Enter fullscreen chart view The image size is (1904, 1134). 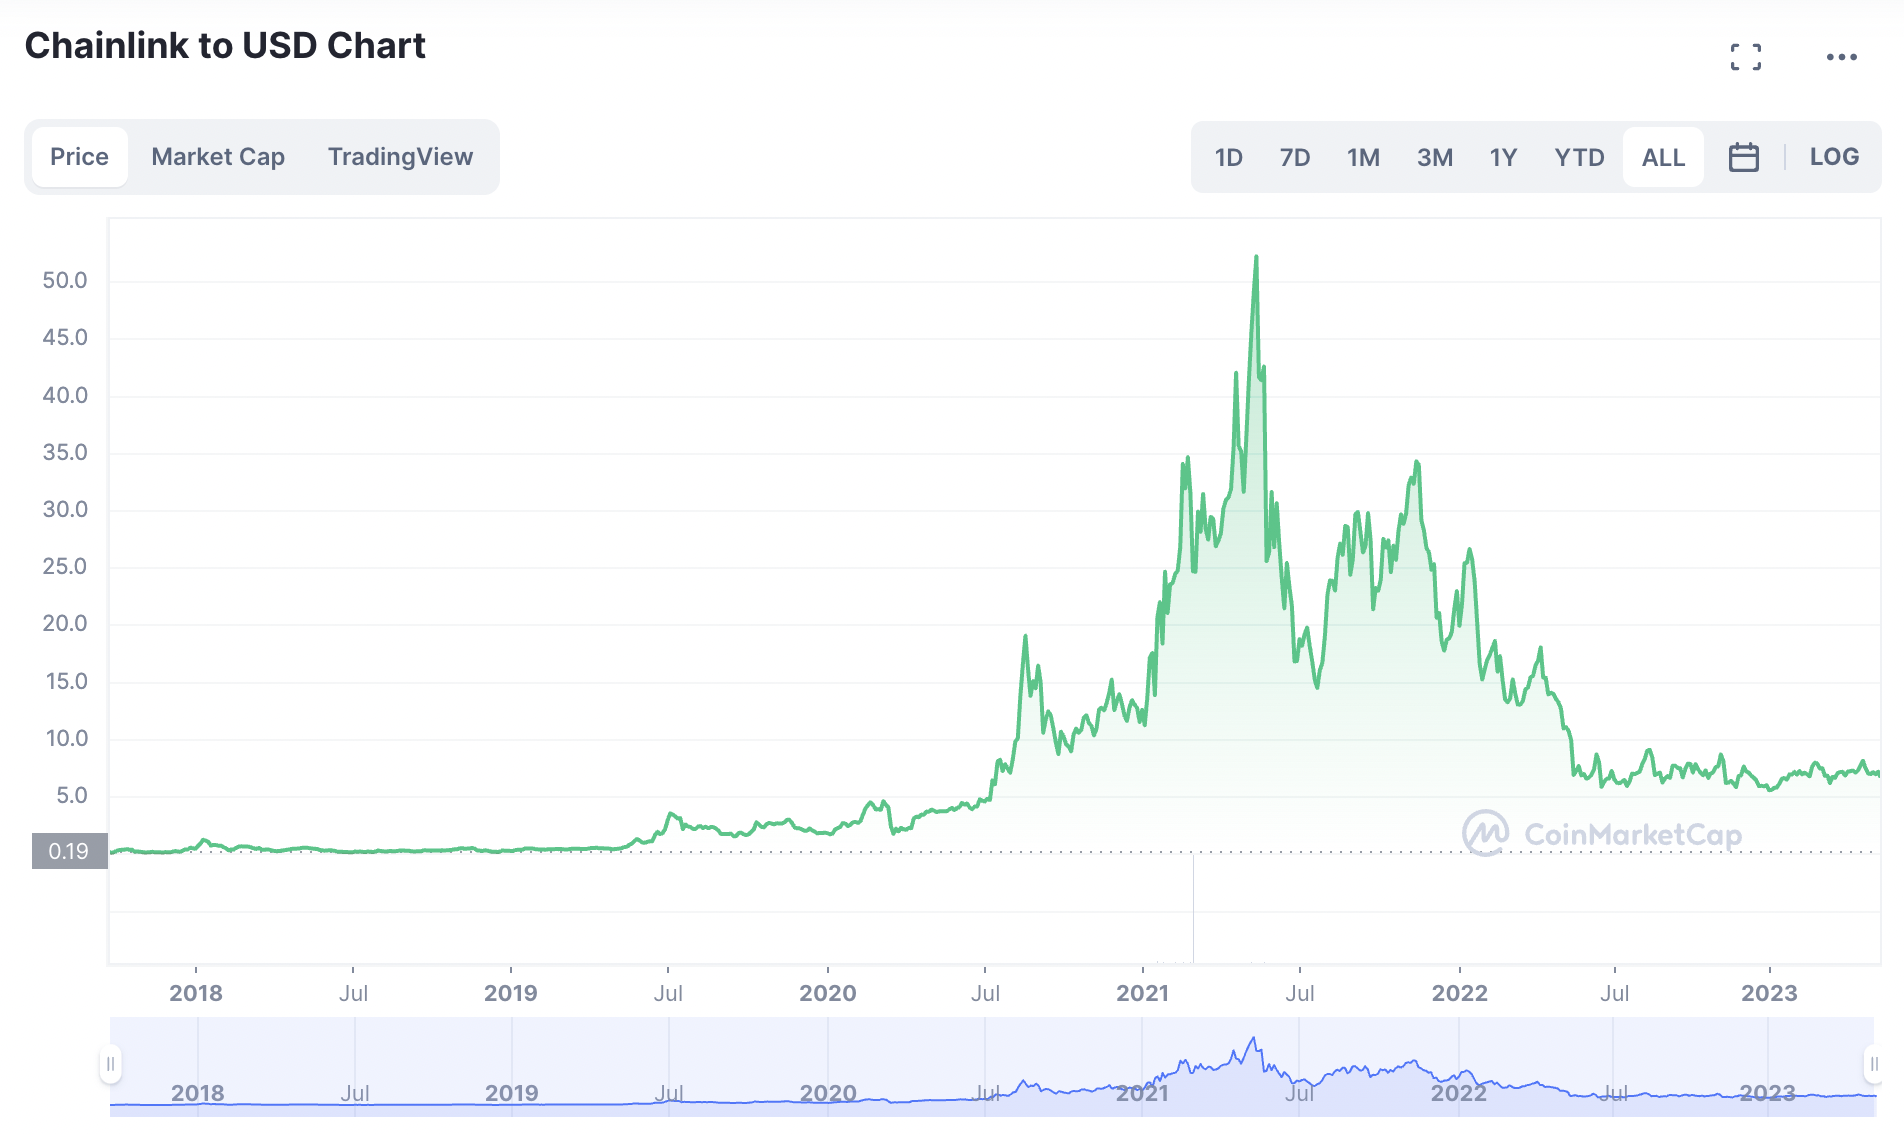1746,57
